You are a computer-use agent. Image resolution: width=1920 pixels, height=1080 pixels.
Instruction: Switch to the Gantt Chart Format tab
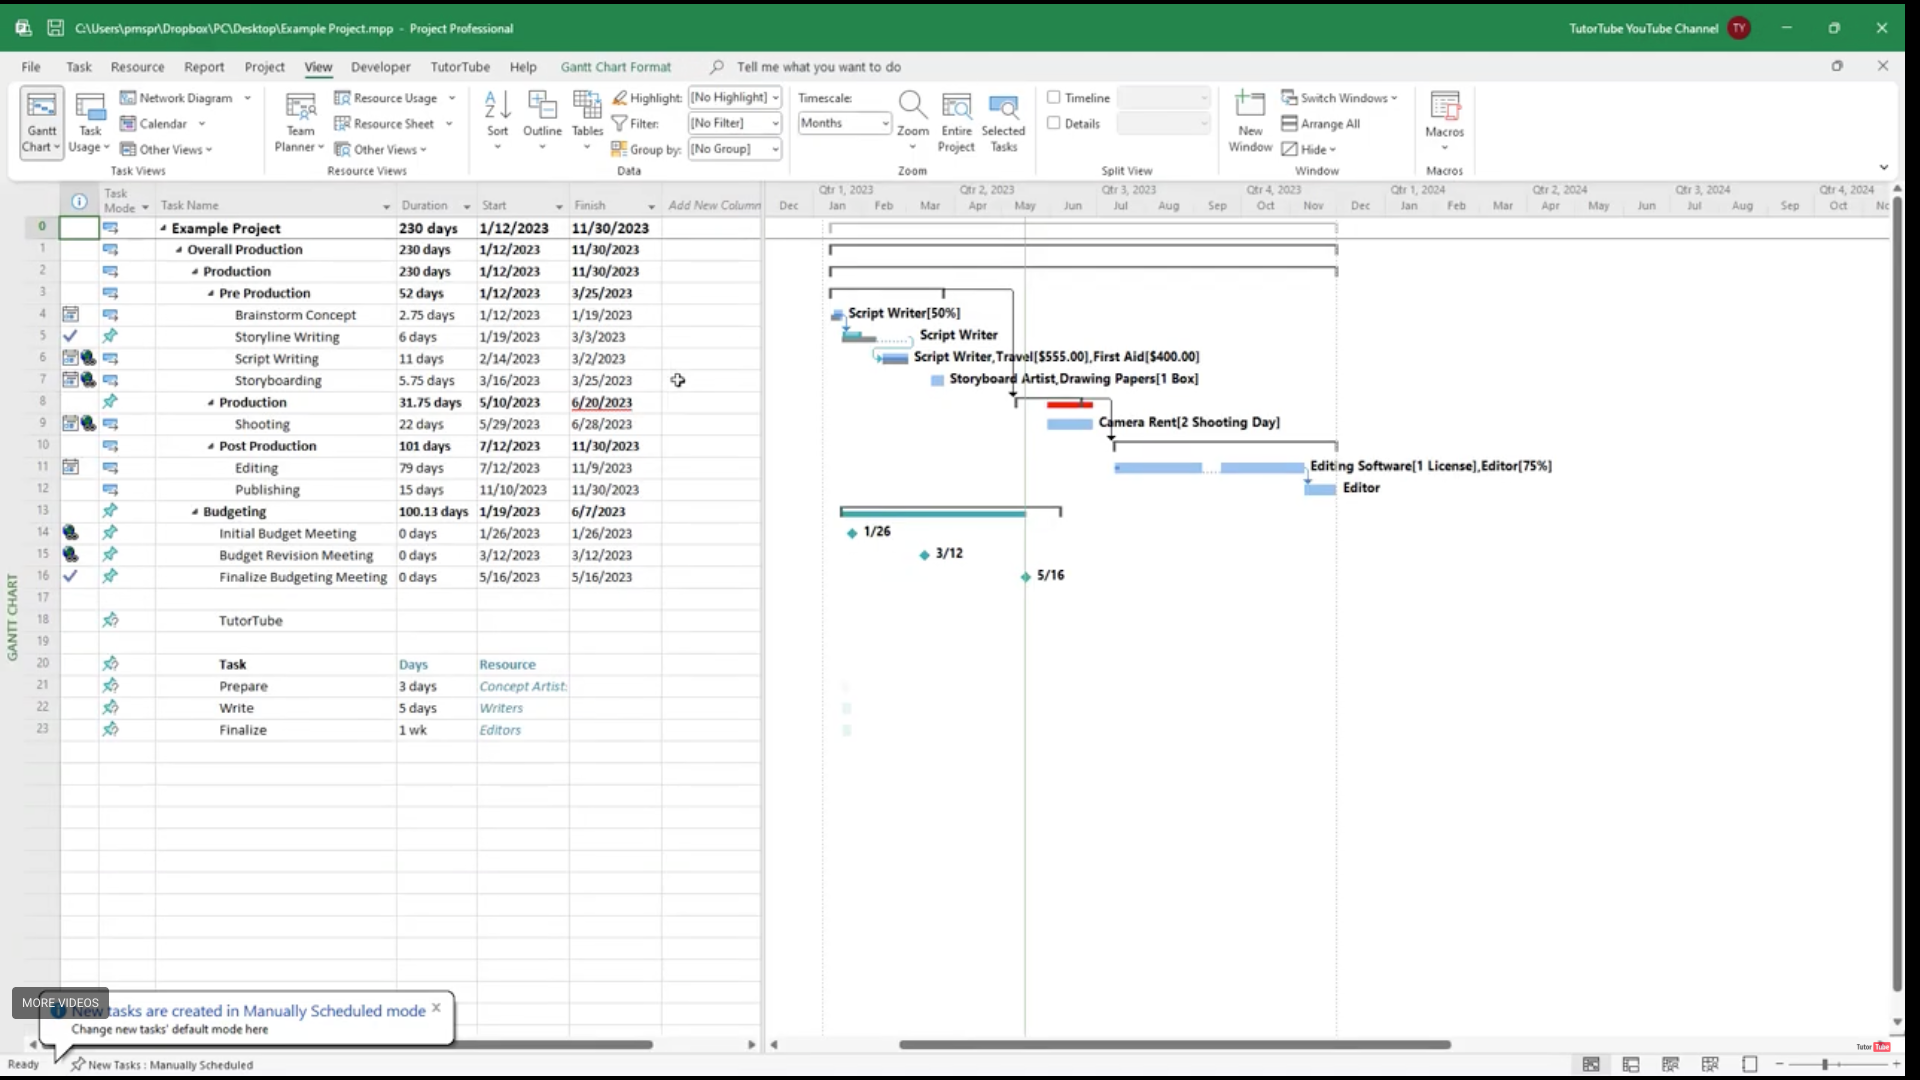615,67
